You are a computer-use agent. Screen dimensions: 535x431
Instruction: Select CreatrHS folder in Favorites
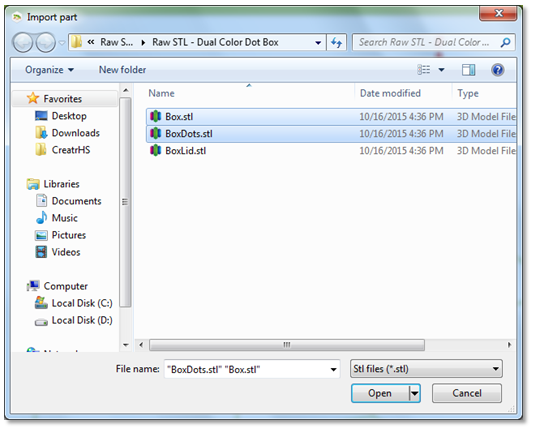[71, 150]
